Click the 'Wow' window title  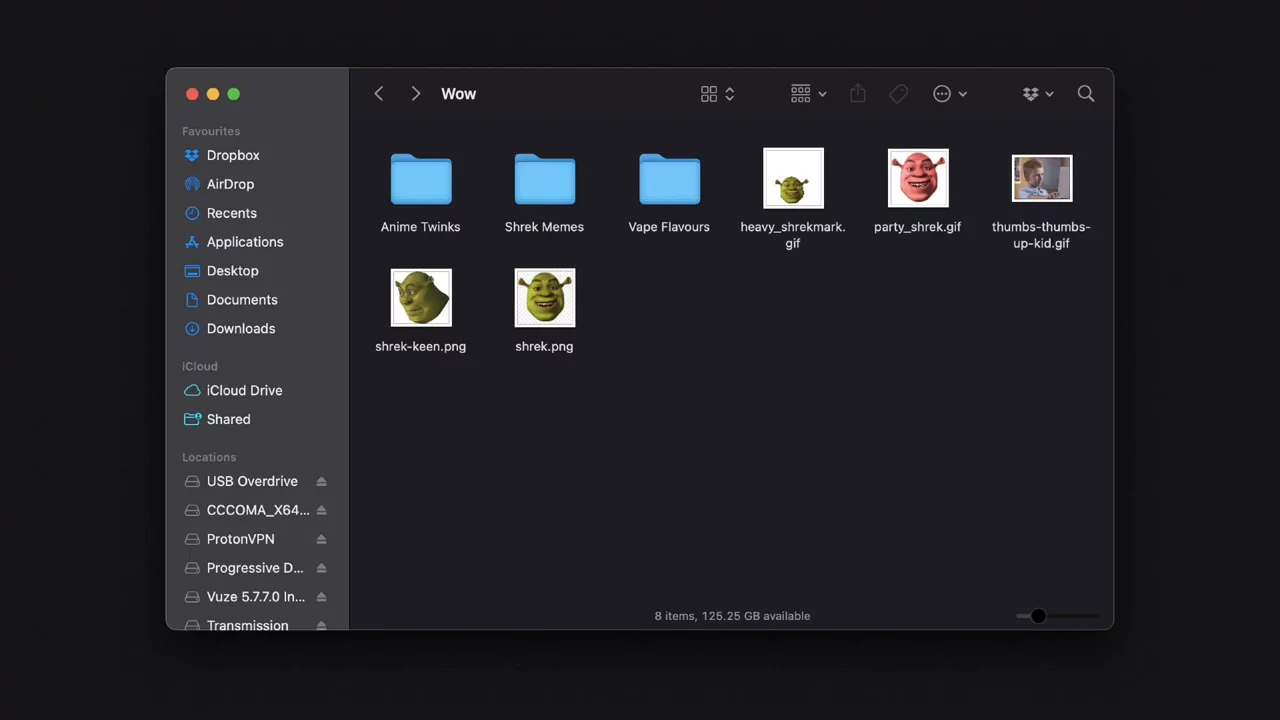(x=459, y=94)
